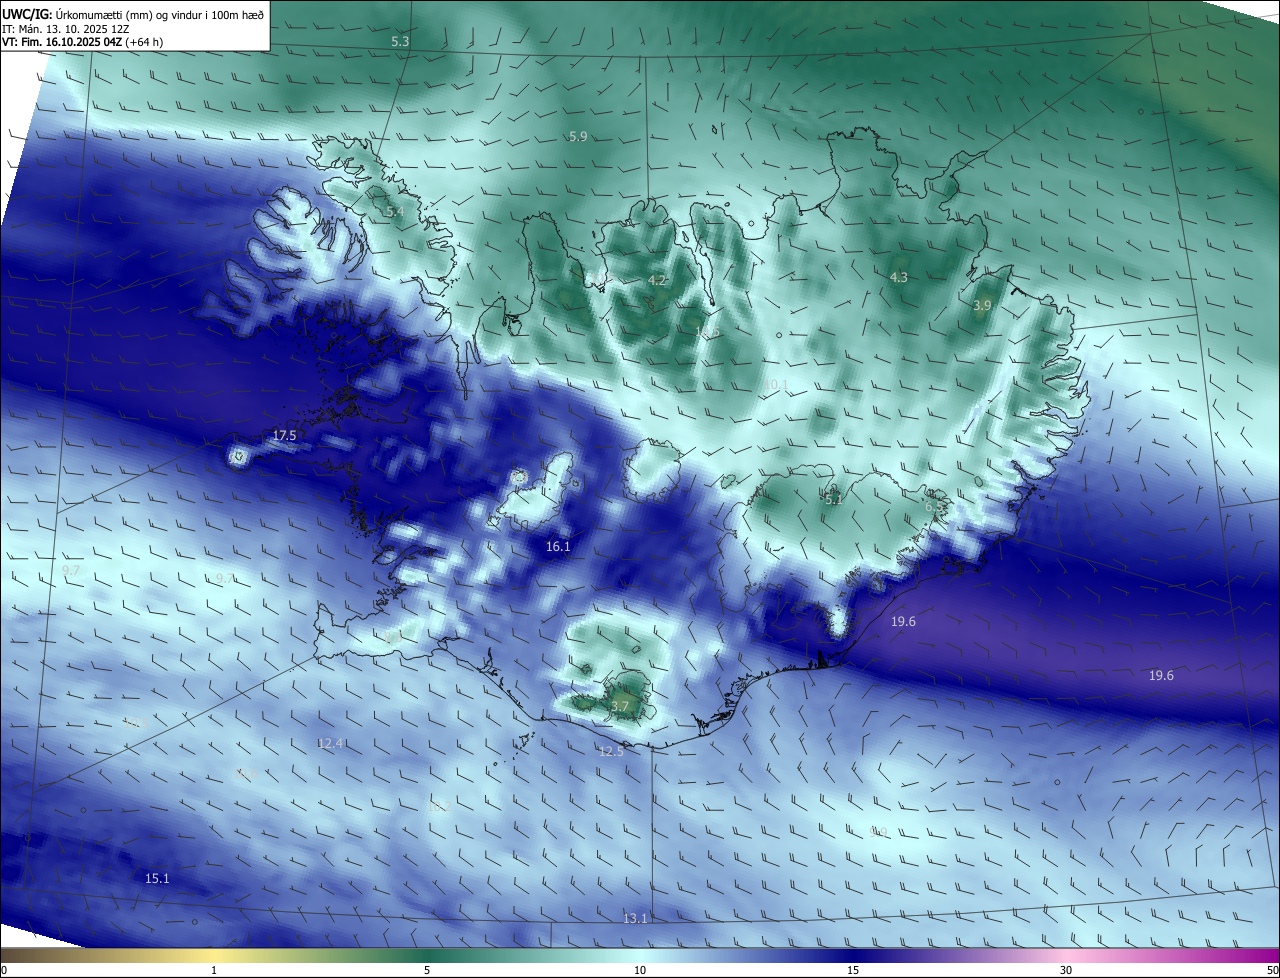
Task: Click the 16.1 value label on the map
Action: [558, 547]
